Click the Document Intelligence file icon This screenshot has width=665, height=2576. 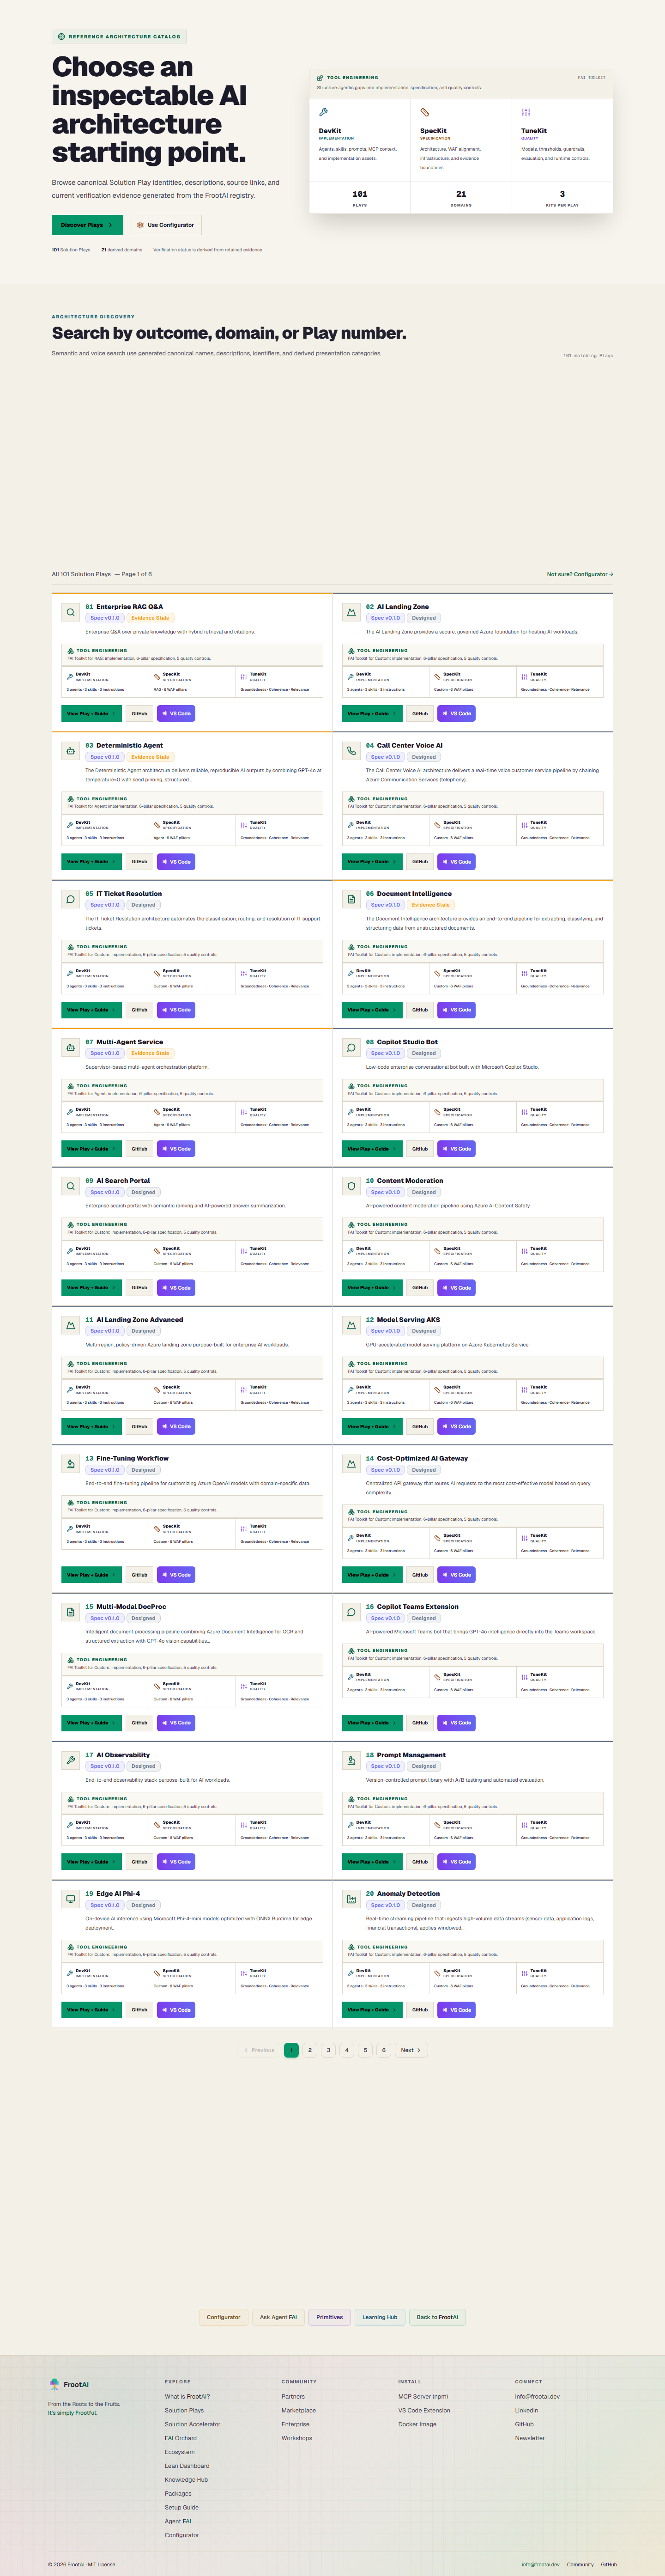pyautogui.click(x=351, y=899)
